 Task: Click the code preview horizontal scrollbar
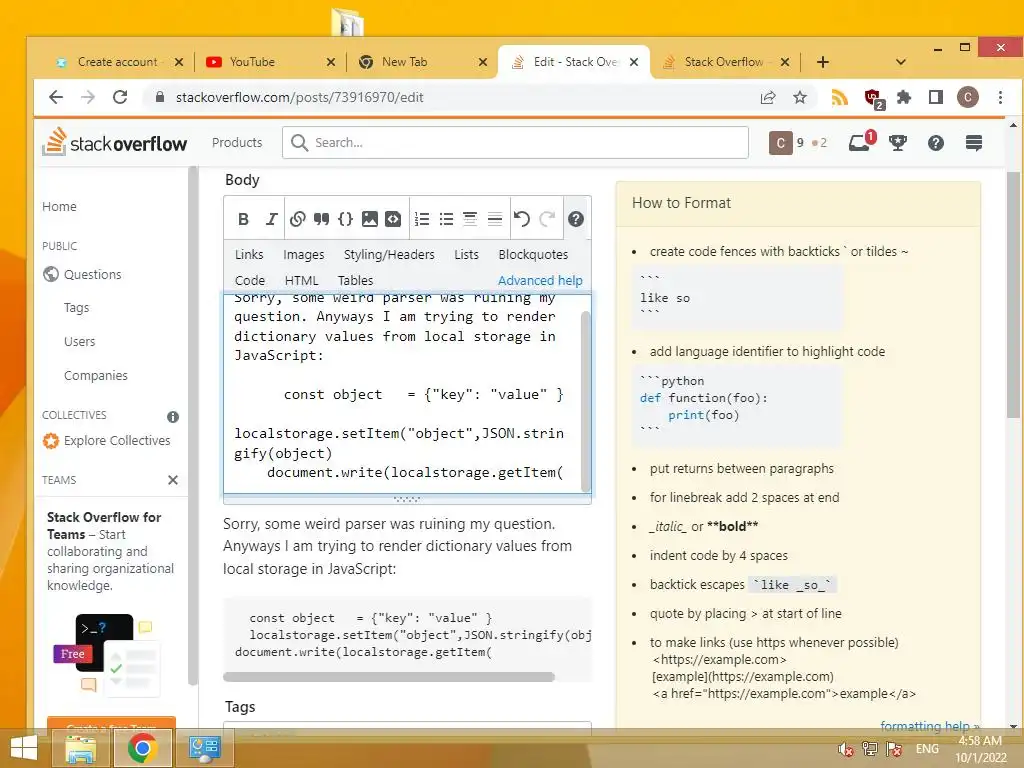click(389, 677)
